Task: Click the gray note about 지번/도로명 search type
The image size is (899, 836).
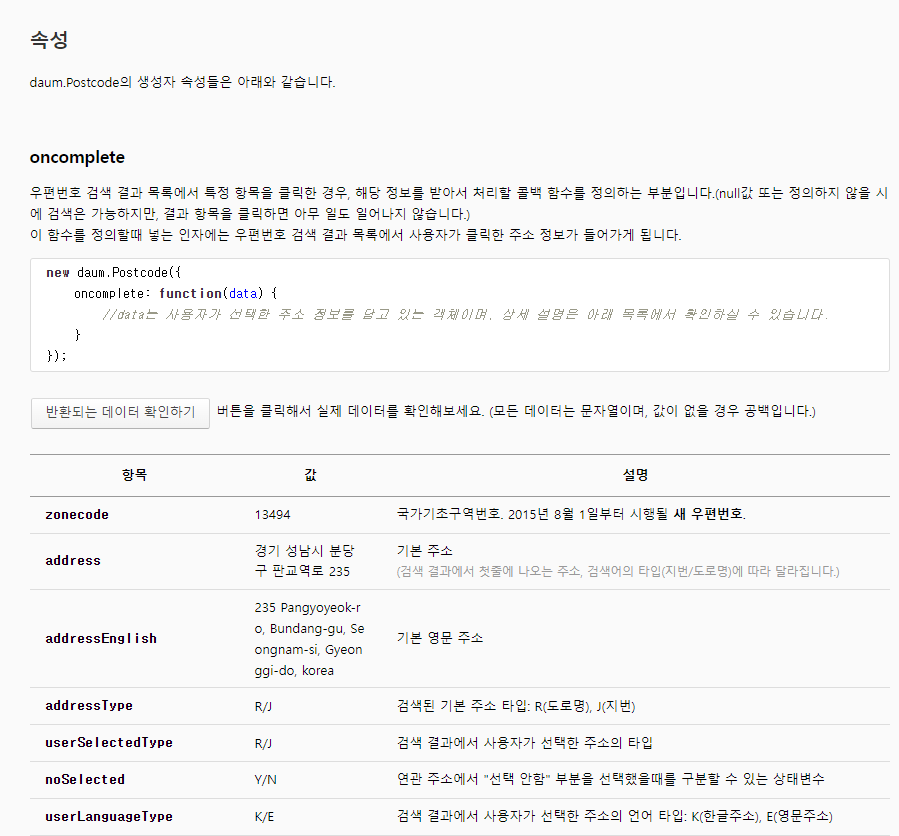Action: [x=618, y=572]
